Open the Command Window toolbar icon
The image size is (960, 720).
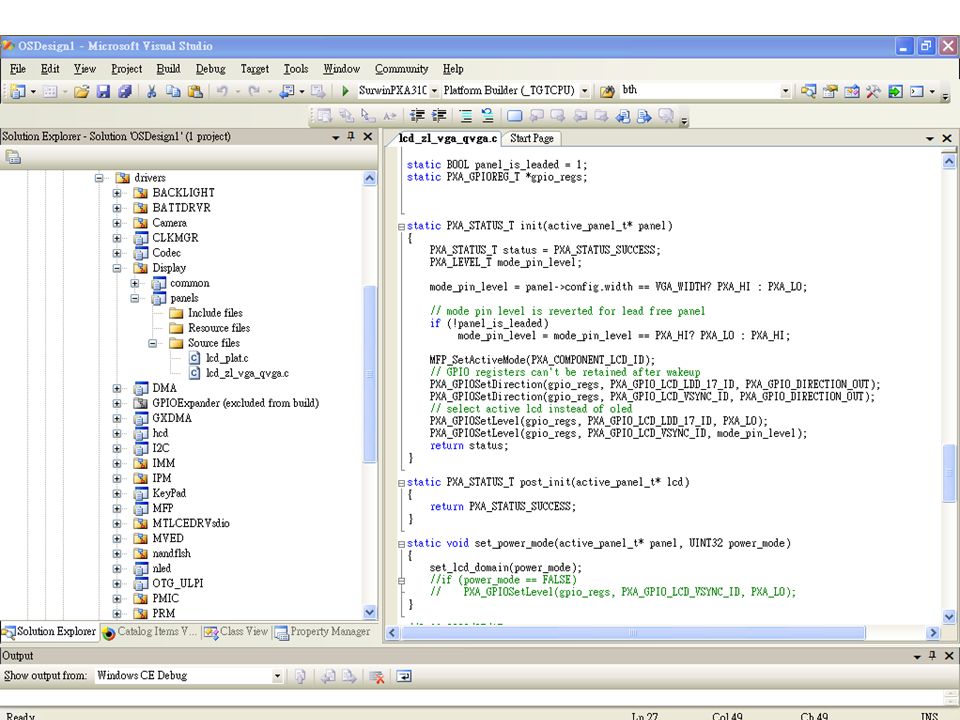click(917, 92)
